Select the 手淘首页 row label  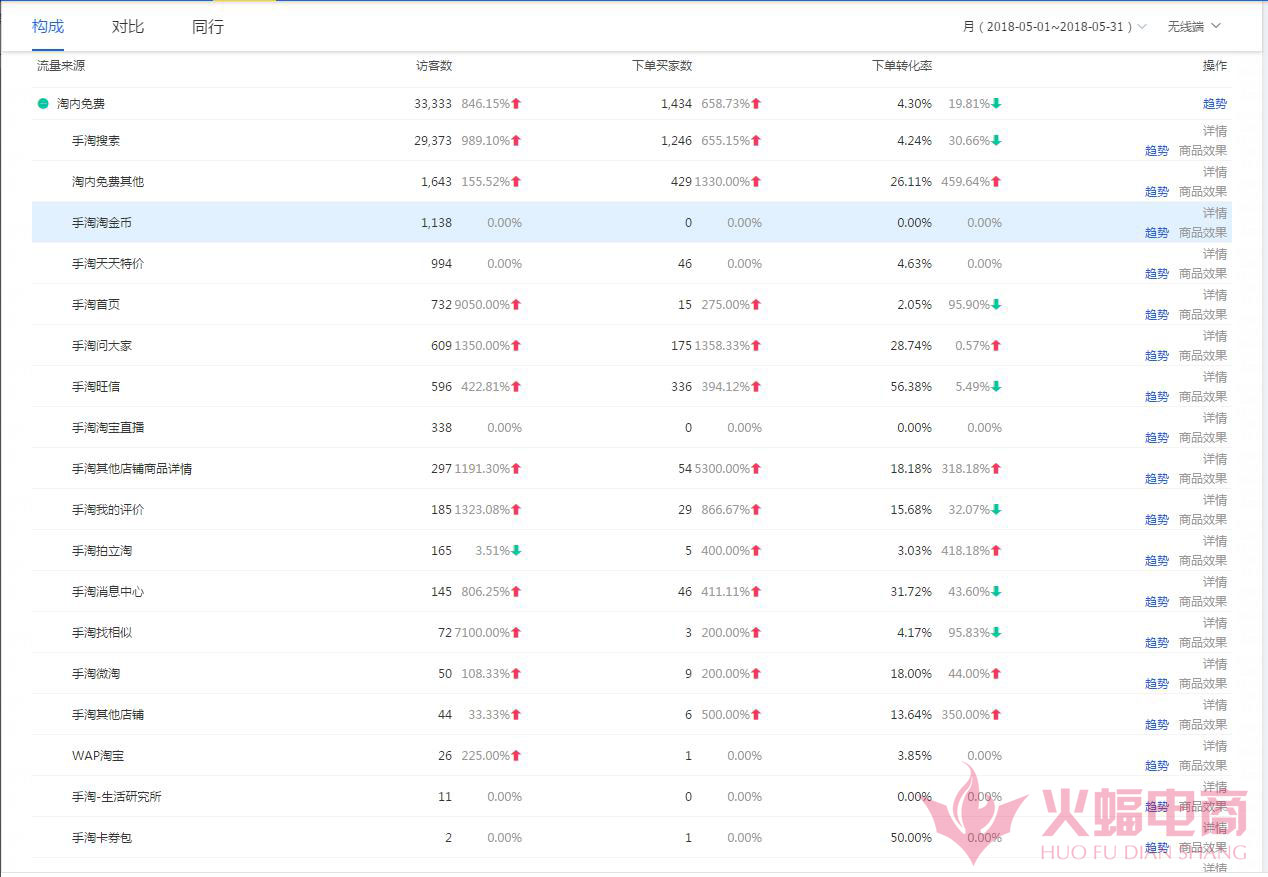pyautogui.click(x=96, y=305)
